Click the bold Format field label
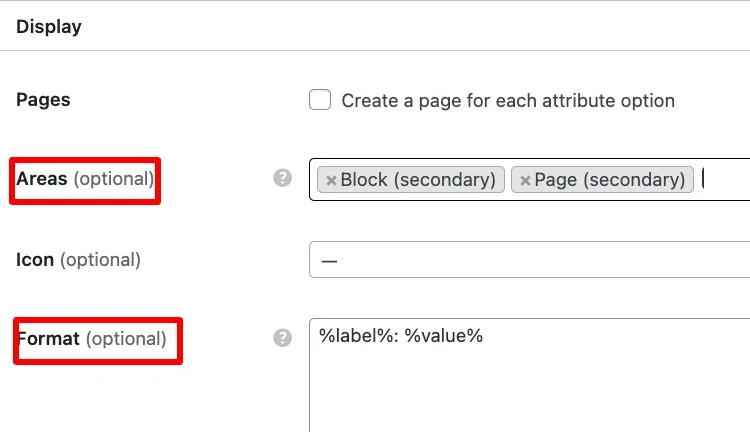The image size is (750, 432). tap(48, 339)
